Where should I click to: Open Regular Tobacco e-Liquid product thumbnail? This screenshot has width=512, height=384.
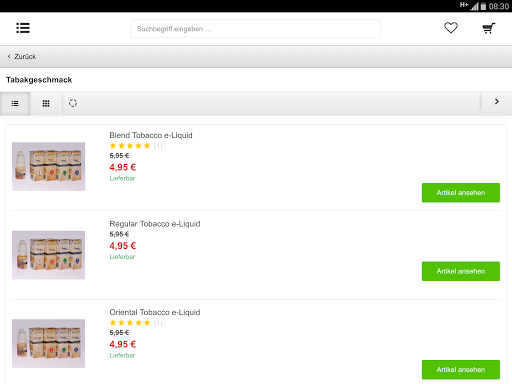click(x=49, y=255)
